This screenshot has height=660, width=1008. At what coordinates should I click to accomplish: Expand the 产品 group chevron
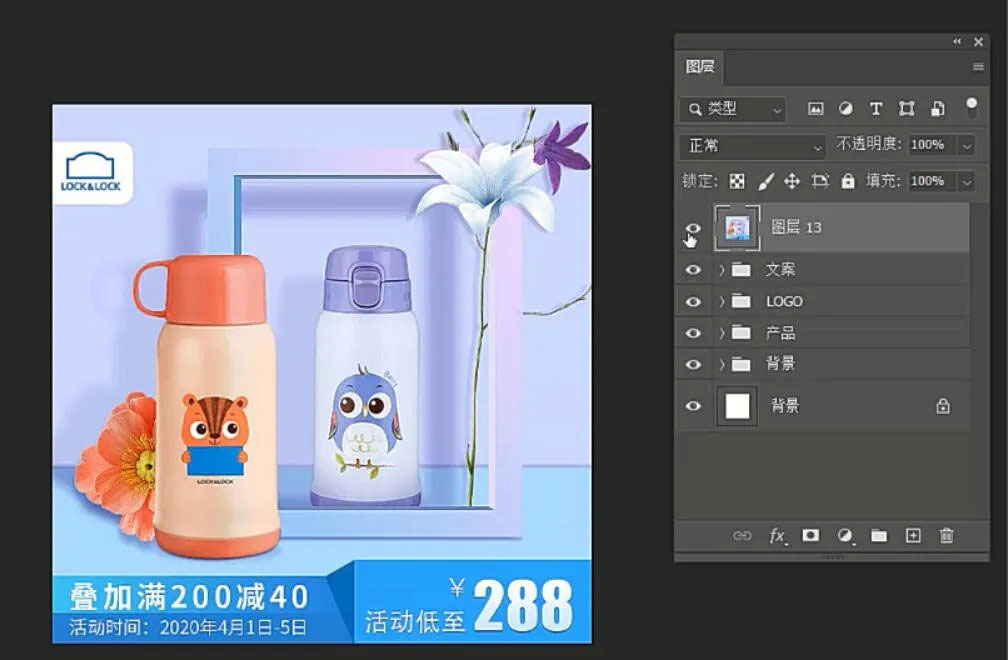722,333
